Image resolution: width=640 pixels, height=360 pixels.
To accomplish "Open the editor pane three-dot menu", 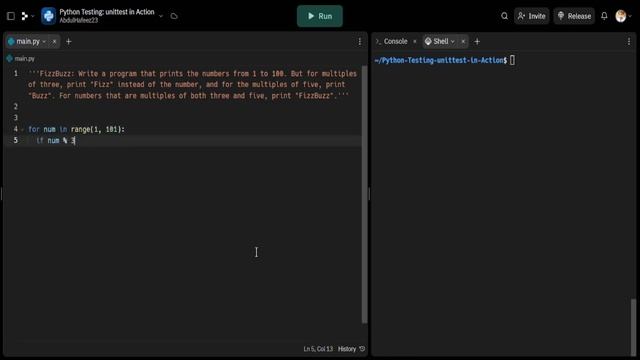I will (360, 41).
